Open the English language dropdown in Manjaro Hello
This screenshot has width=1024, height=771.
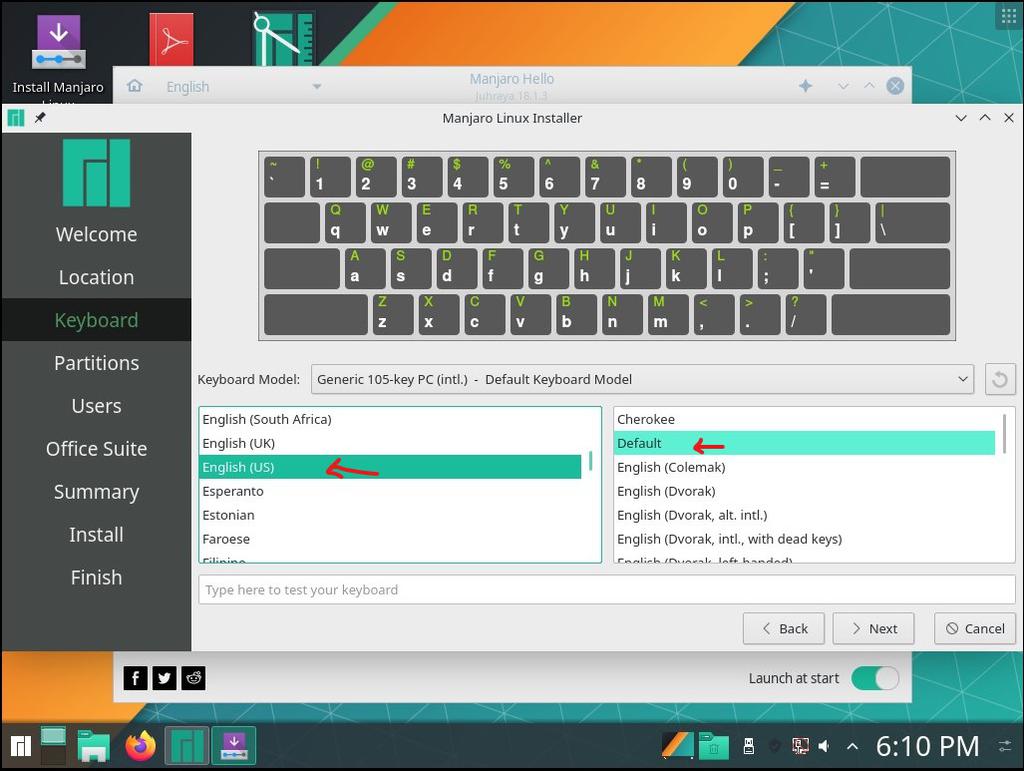click(x=243, y=86)
